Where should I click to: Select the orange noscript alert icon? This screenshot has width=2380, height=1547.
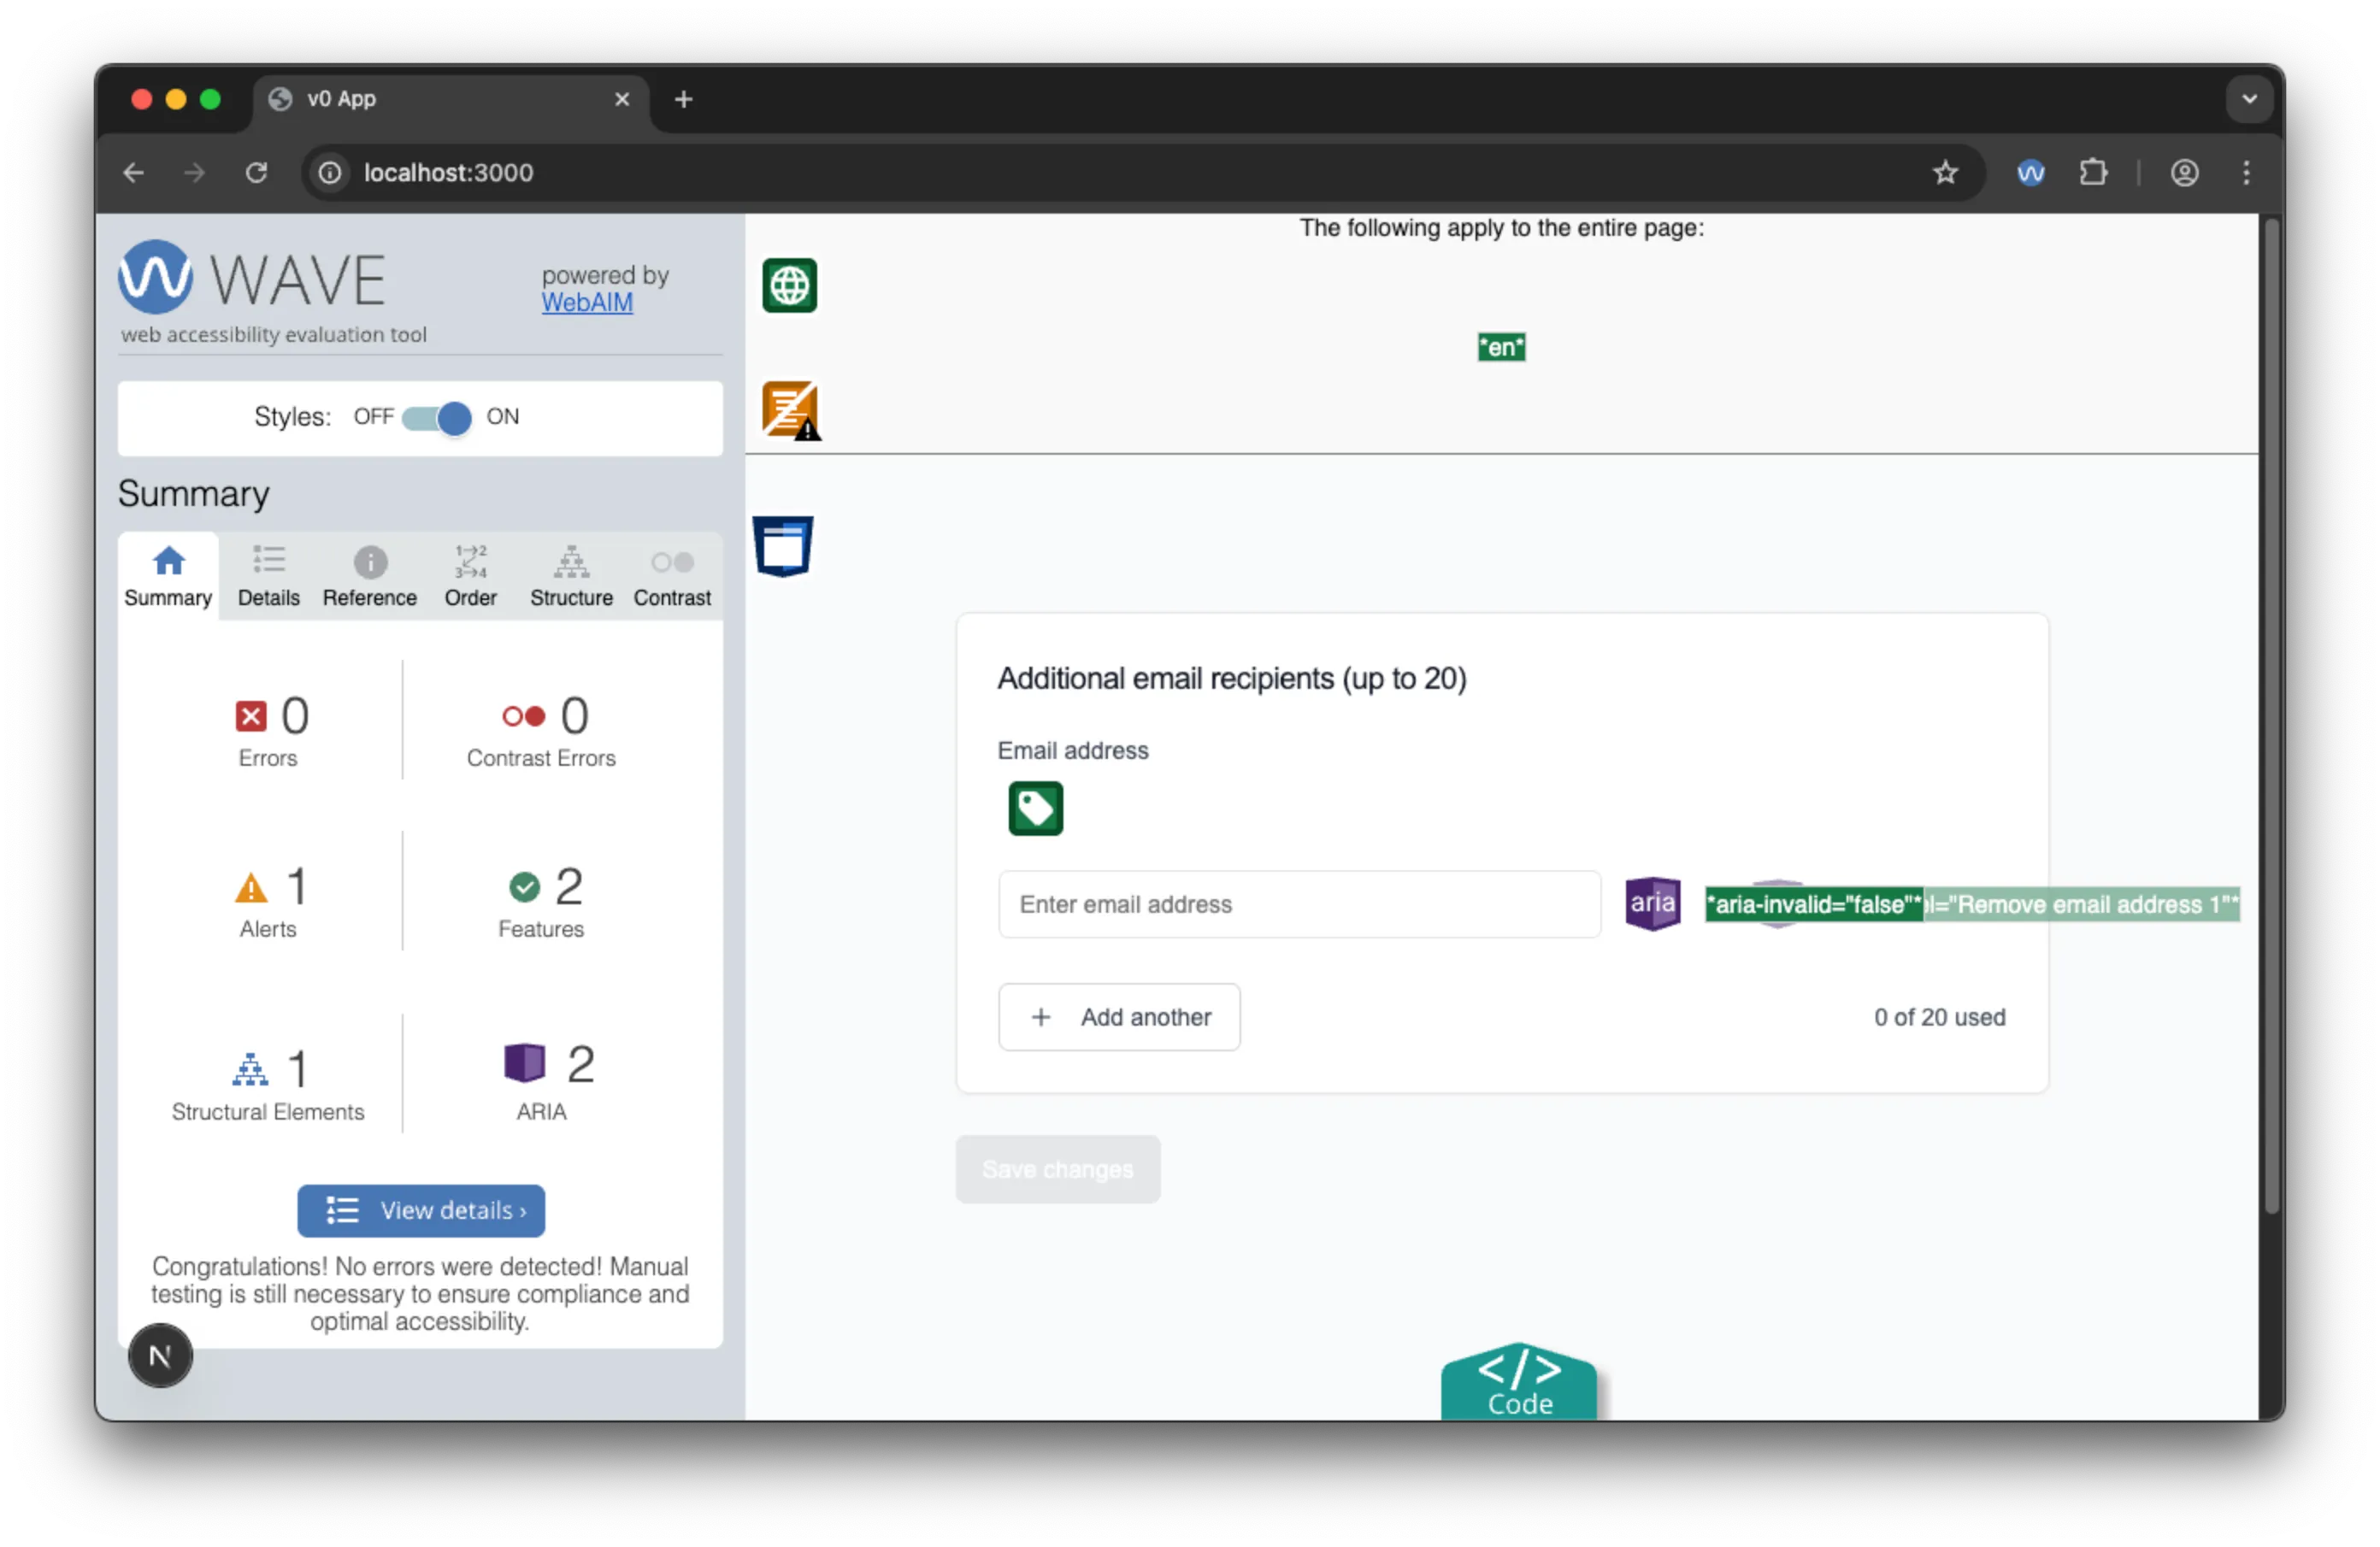pyautogui.click(x=790, y=410)
